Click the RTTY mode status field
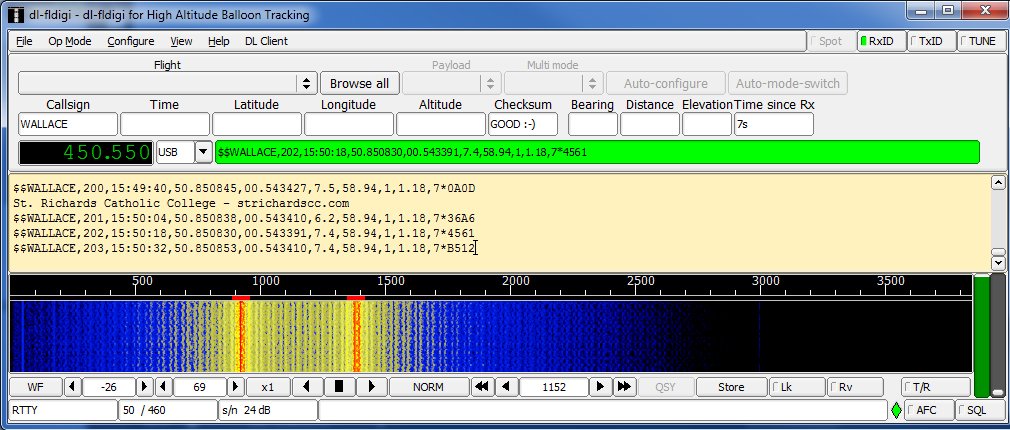This screenshot has height=430, width=1010. pyautogui.click(x=63, y=410)
